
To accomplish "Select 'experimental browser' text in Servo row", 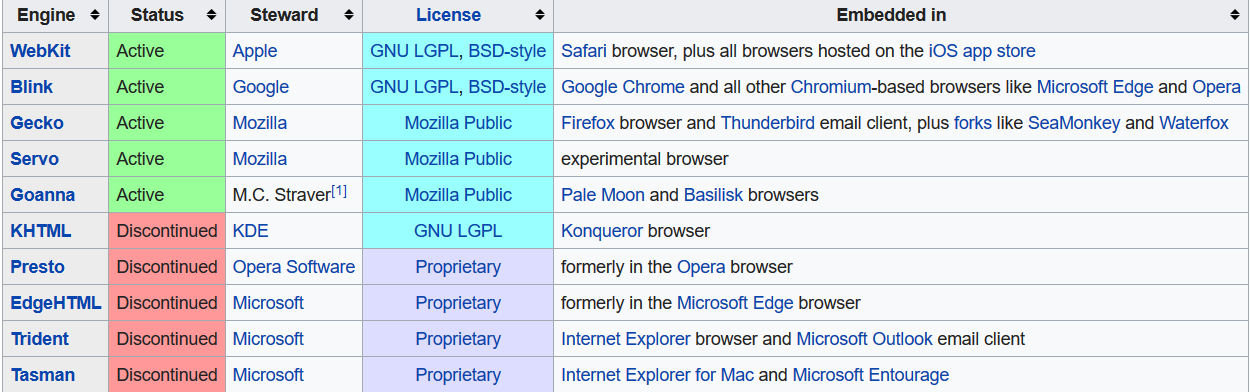I will (x=645, y=159).
